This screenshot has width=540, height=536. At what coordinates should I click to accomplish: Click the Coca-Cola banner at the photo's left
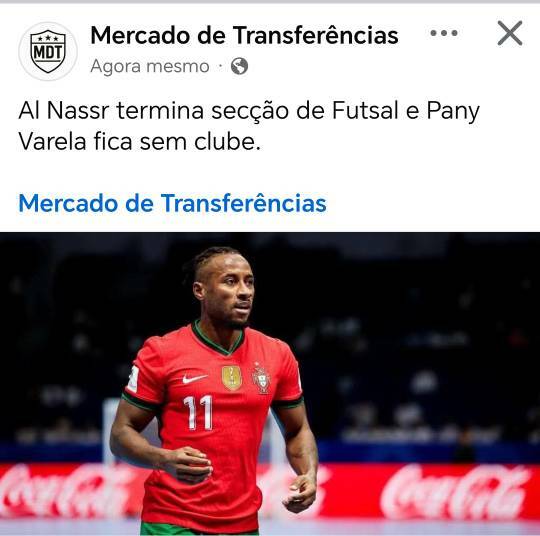(x=67, y=491)
